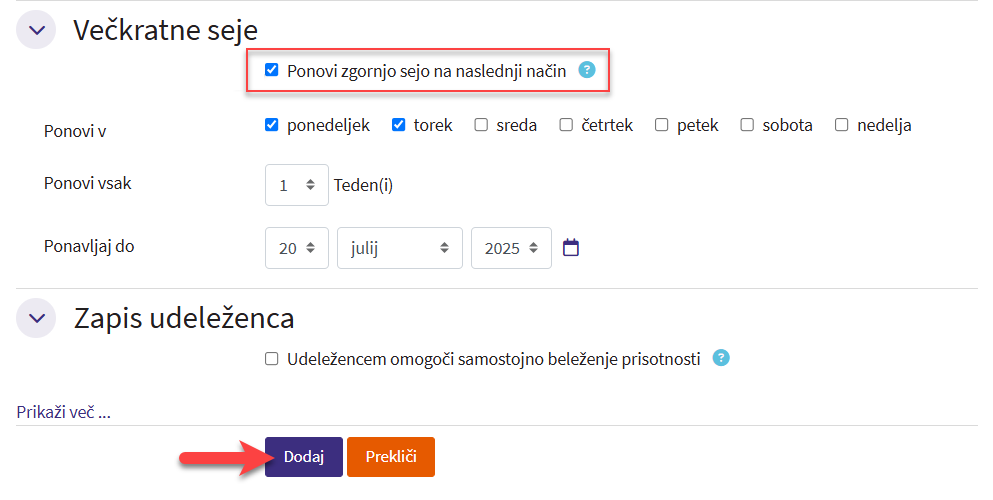Enable the nedelja checkbox
The height and width of the screenshot is (500, 993).
(x=841, y=125)
